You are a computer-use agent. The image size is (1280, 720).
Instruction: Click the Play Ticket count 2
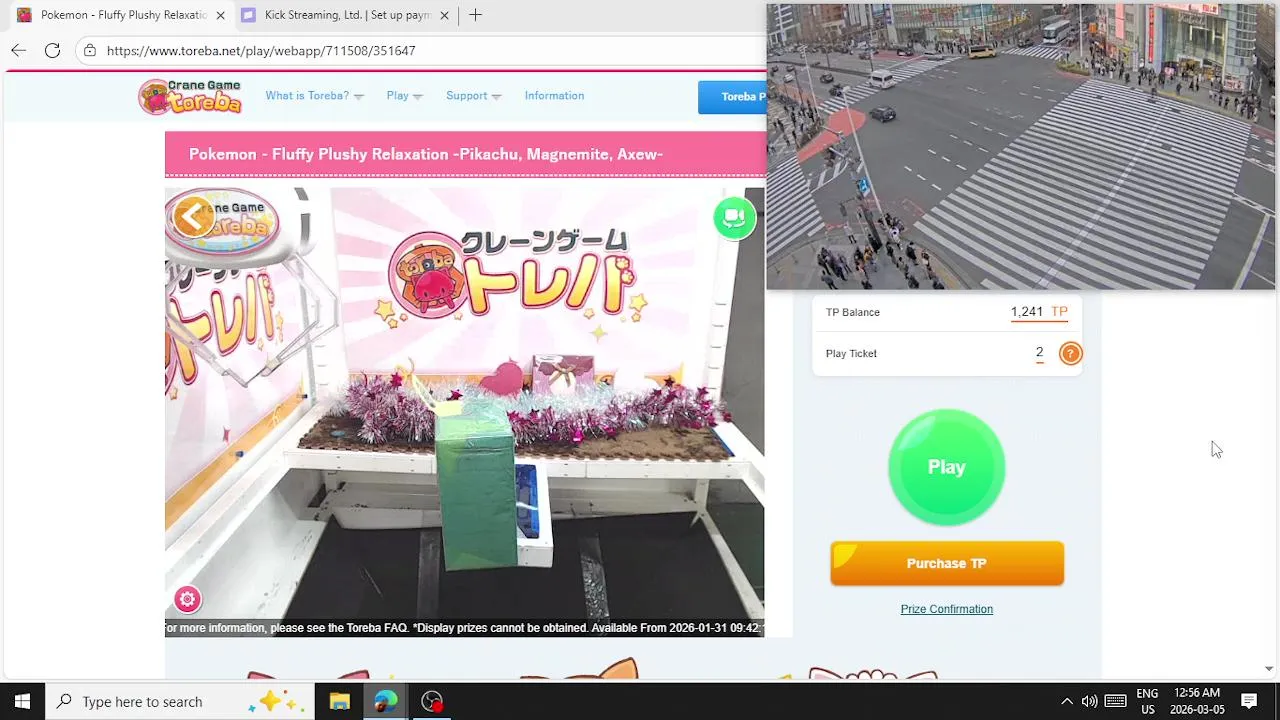point(1039,352)
